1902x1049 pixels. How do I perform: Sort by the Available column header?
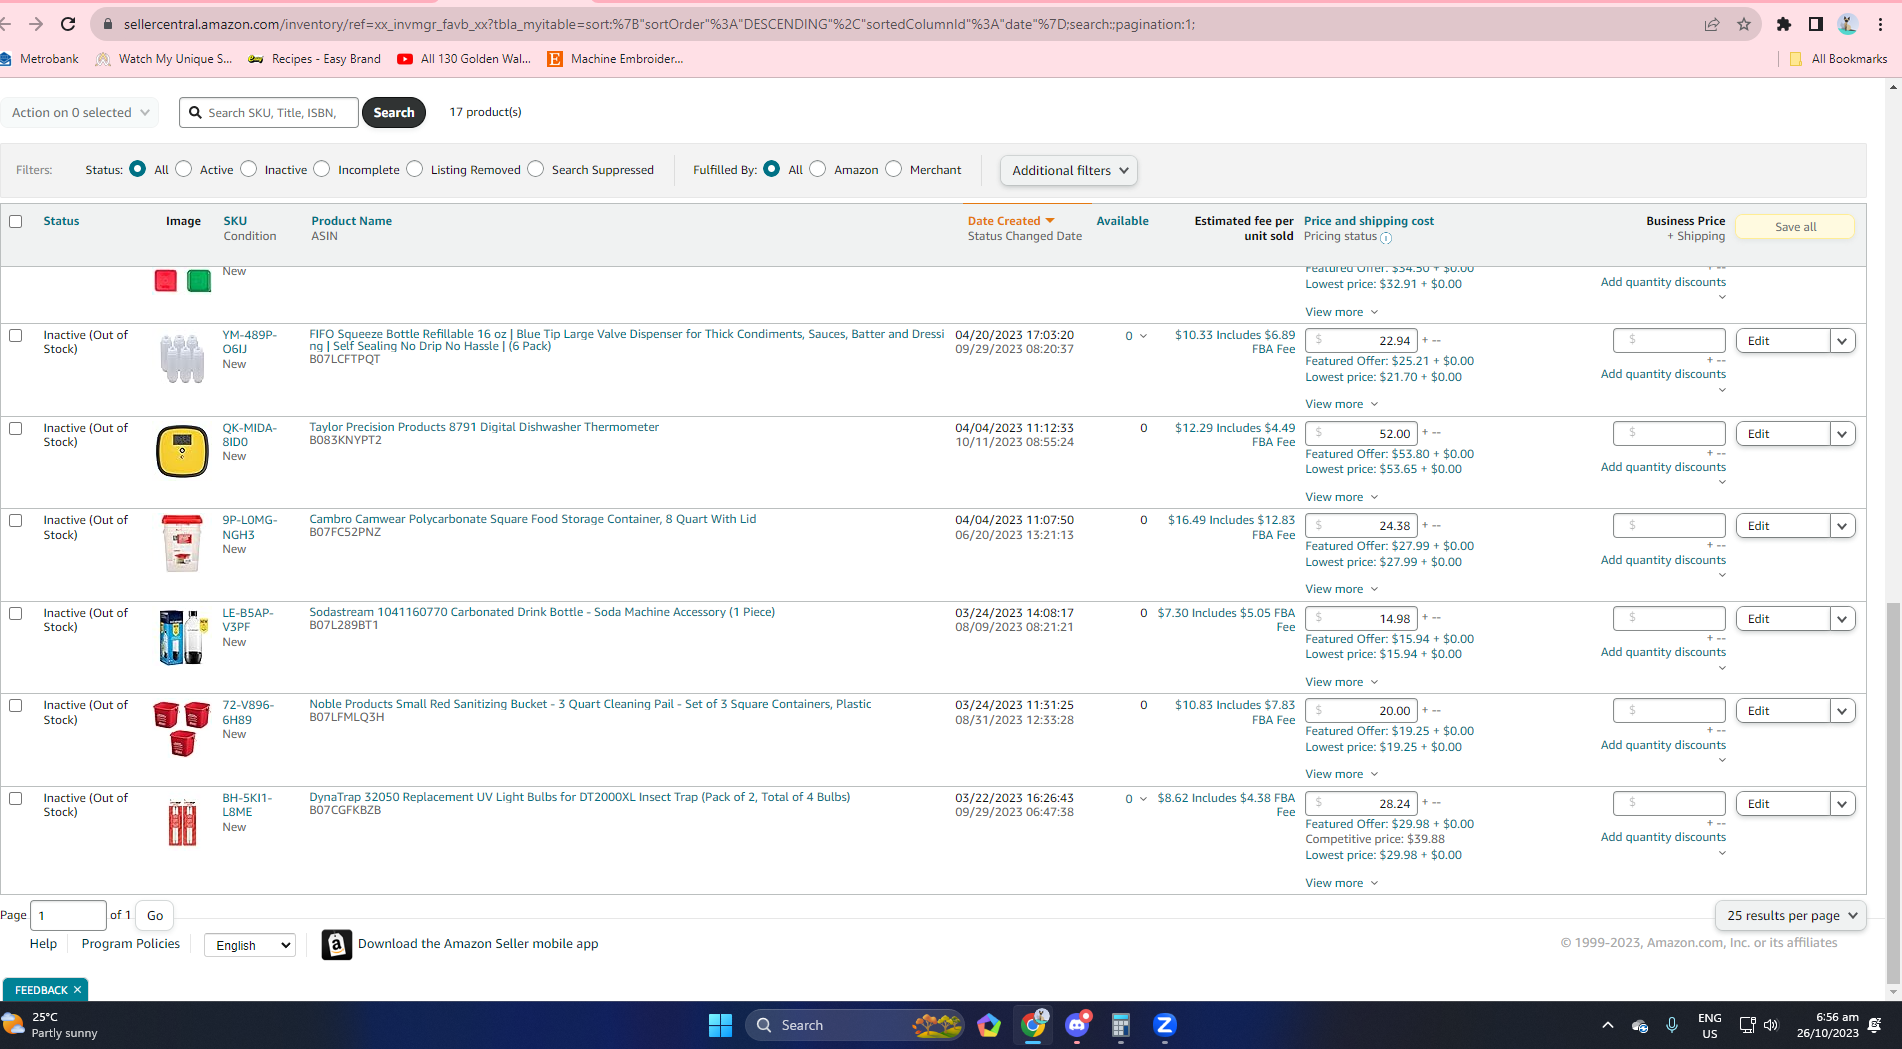point(1122,221)
